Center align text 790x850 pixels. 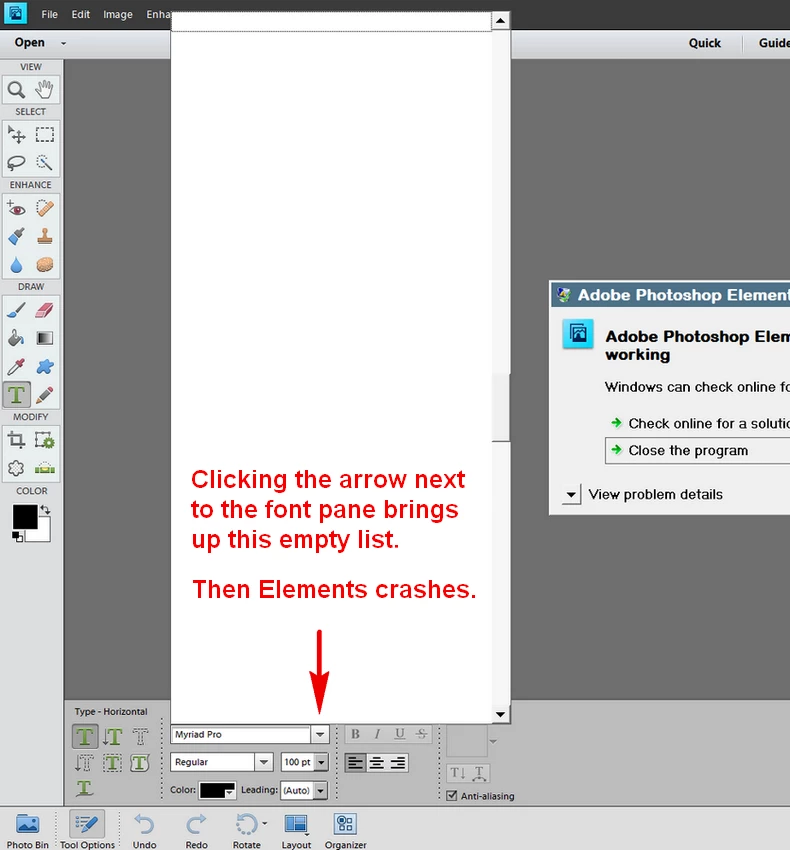(376, 763)
